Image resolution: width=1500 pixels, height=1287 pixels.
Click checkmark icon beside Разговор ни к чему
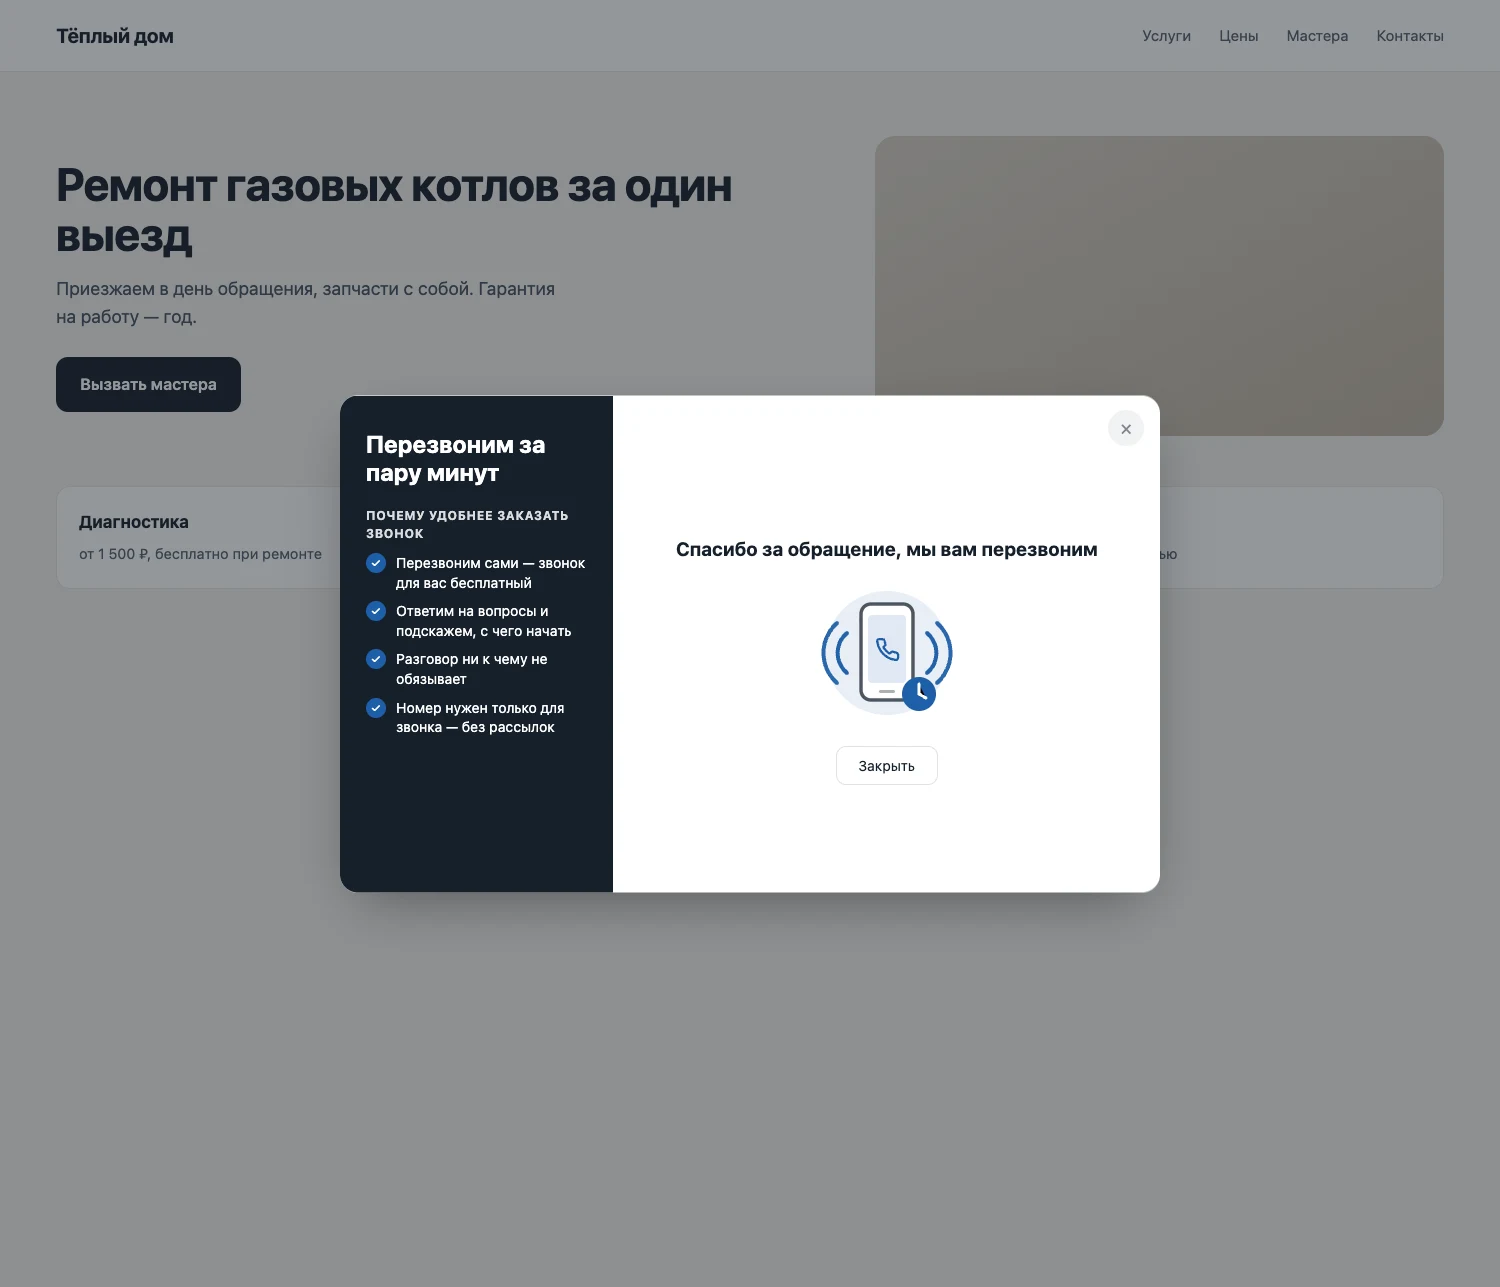376,659
